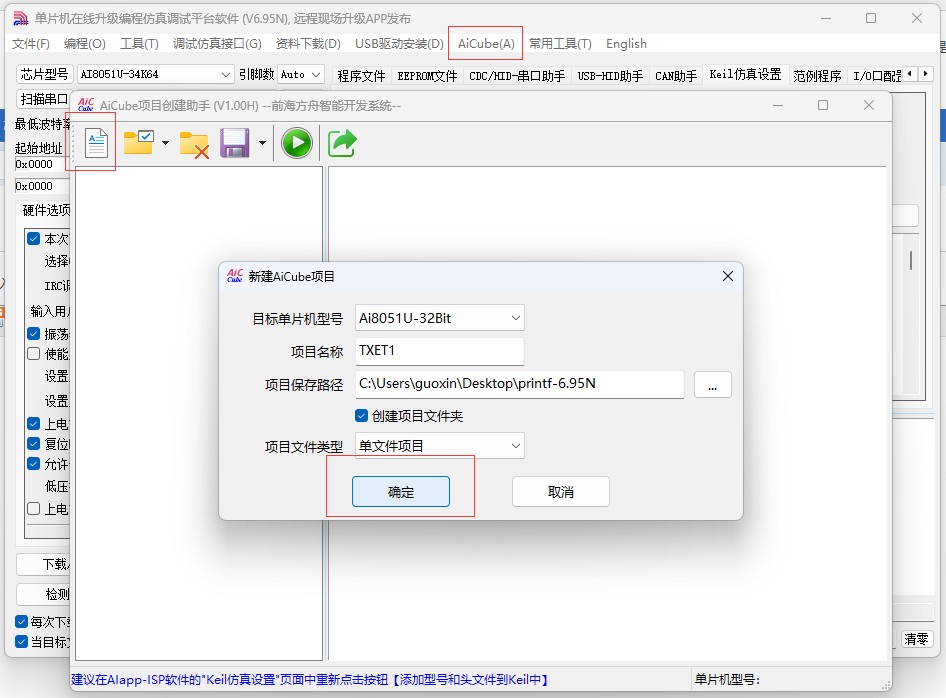
Task: Click the 确定 confirm button
Action: click(401, 492)
